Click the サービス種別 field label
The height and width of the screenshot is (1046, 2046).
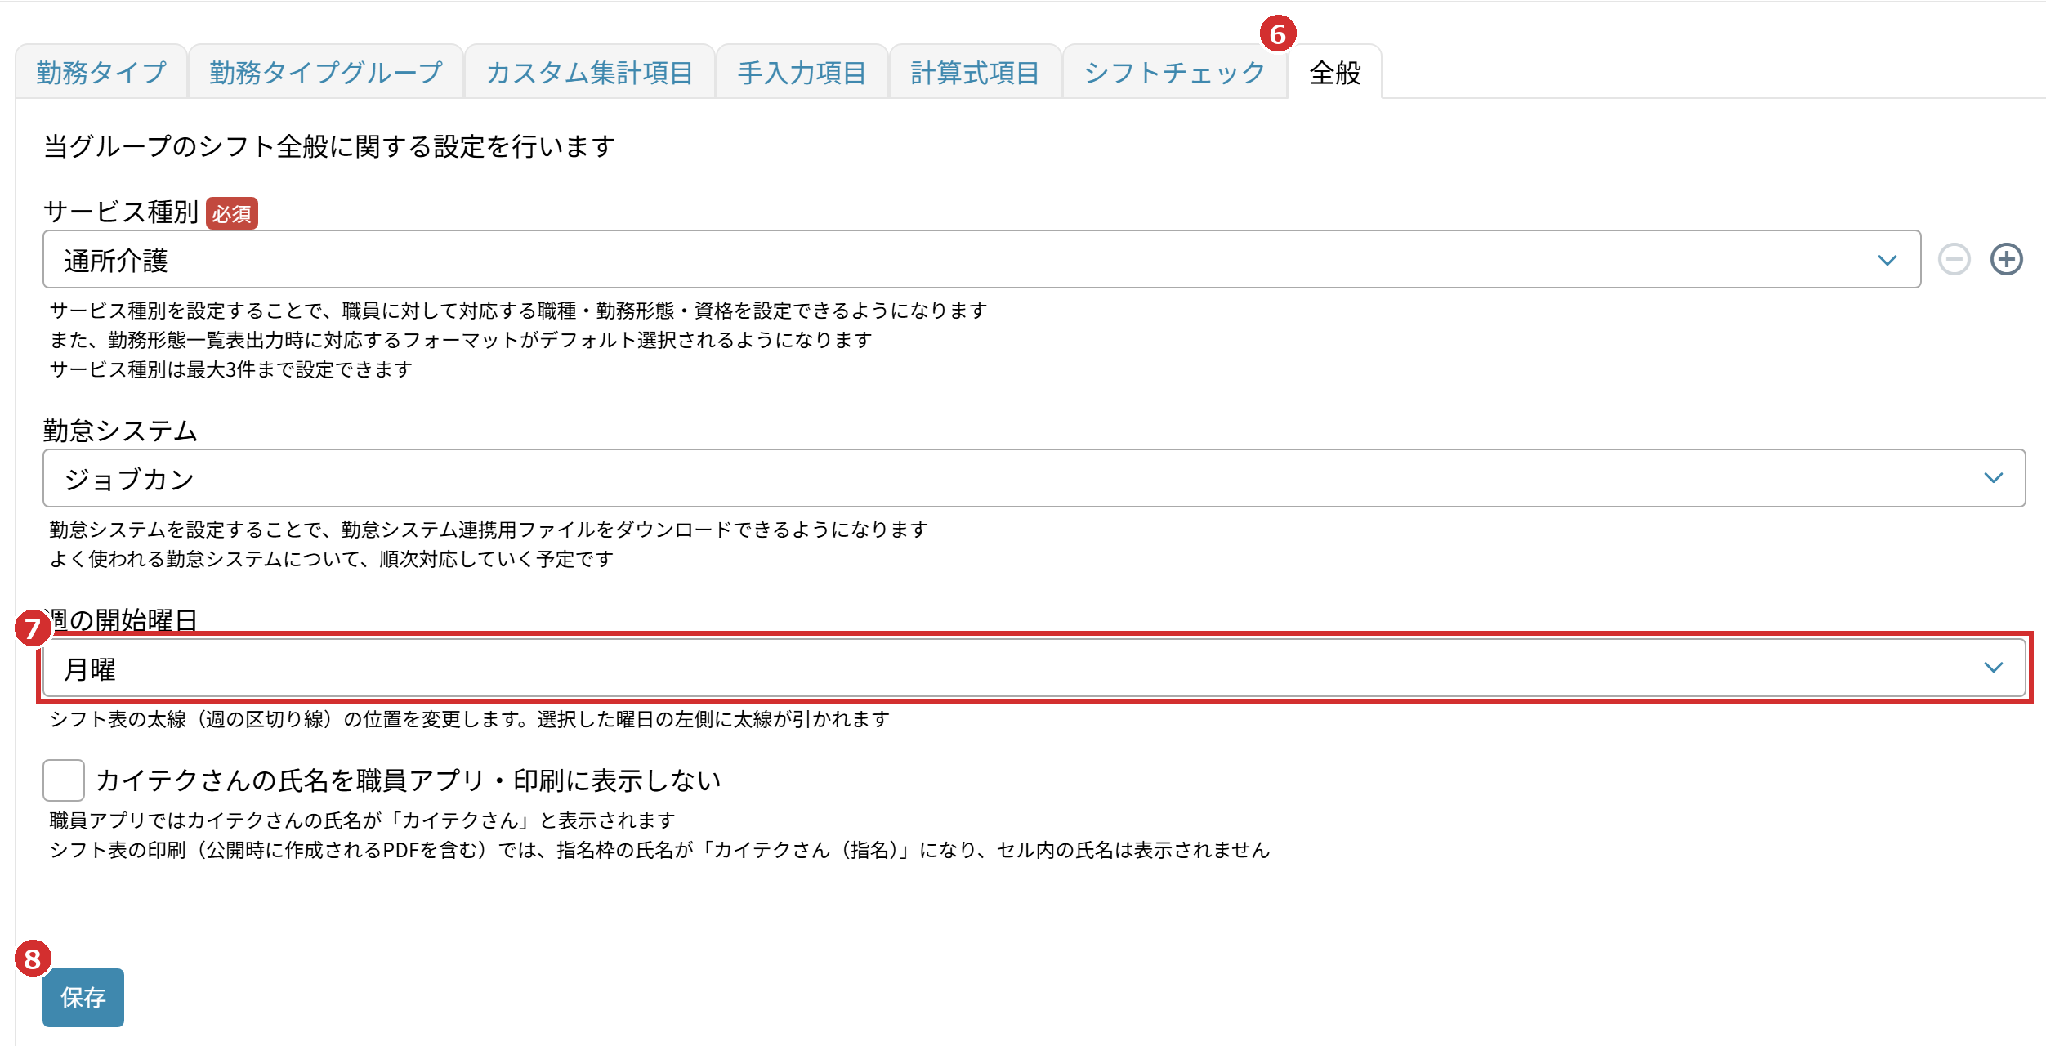point(121,212)
